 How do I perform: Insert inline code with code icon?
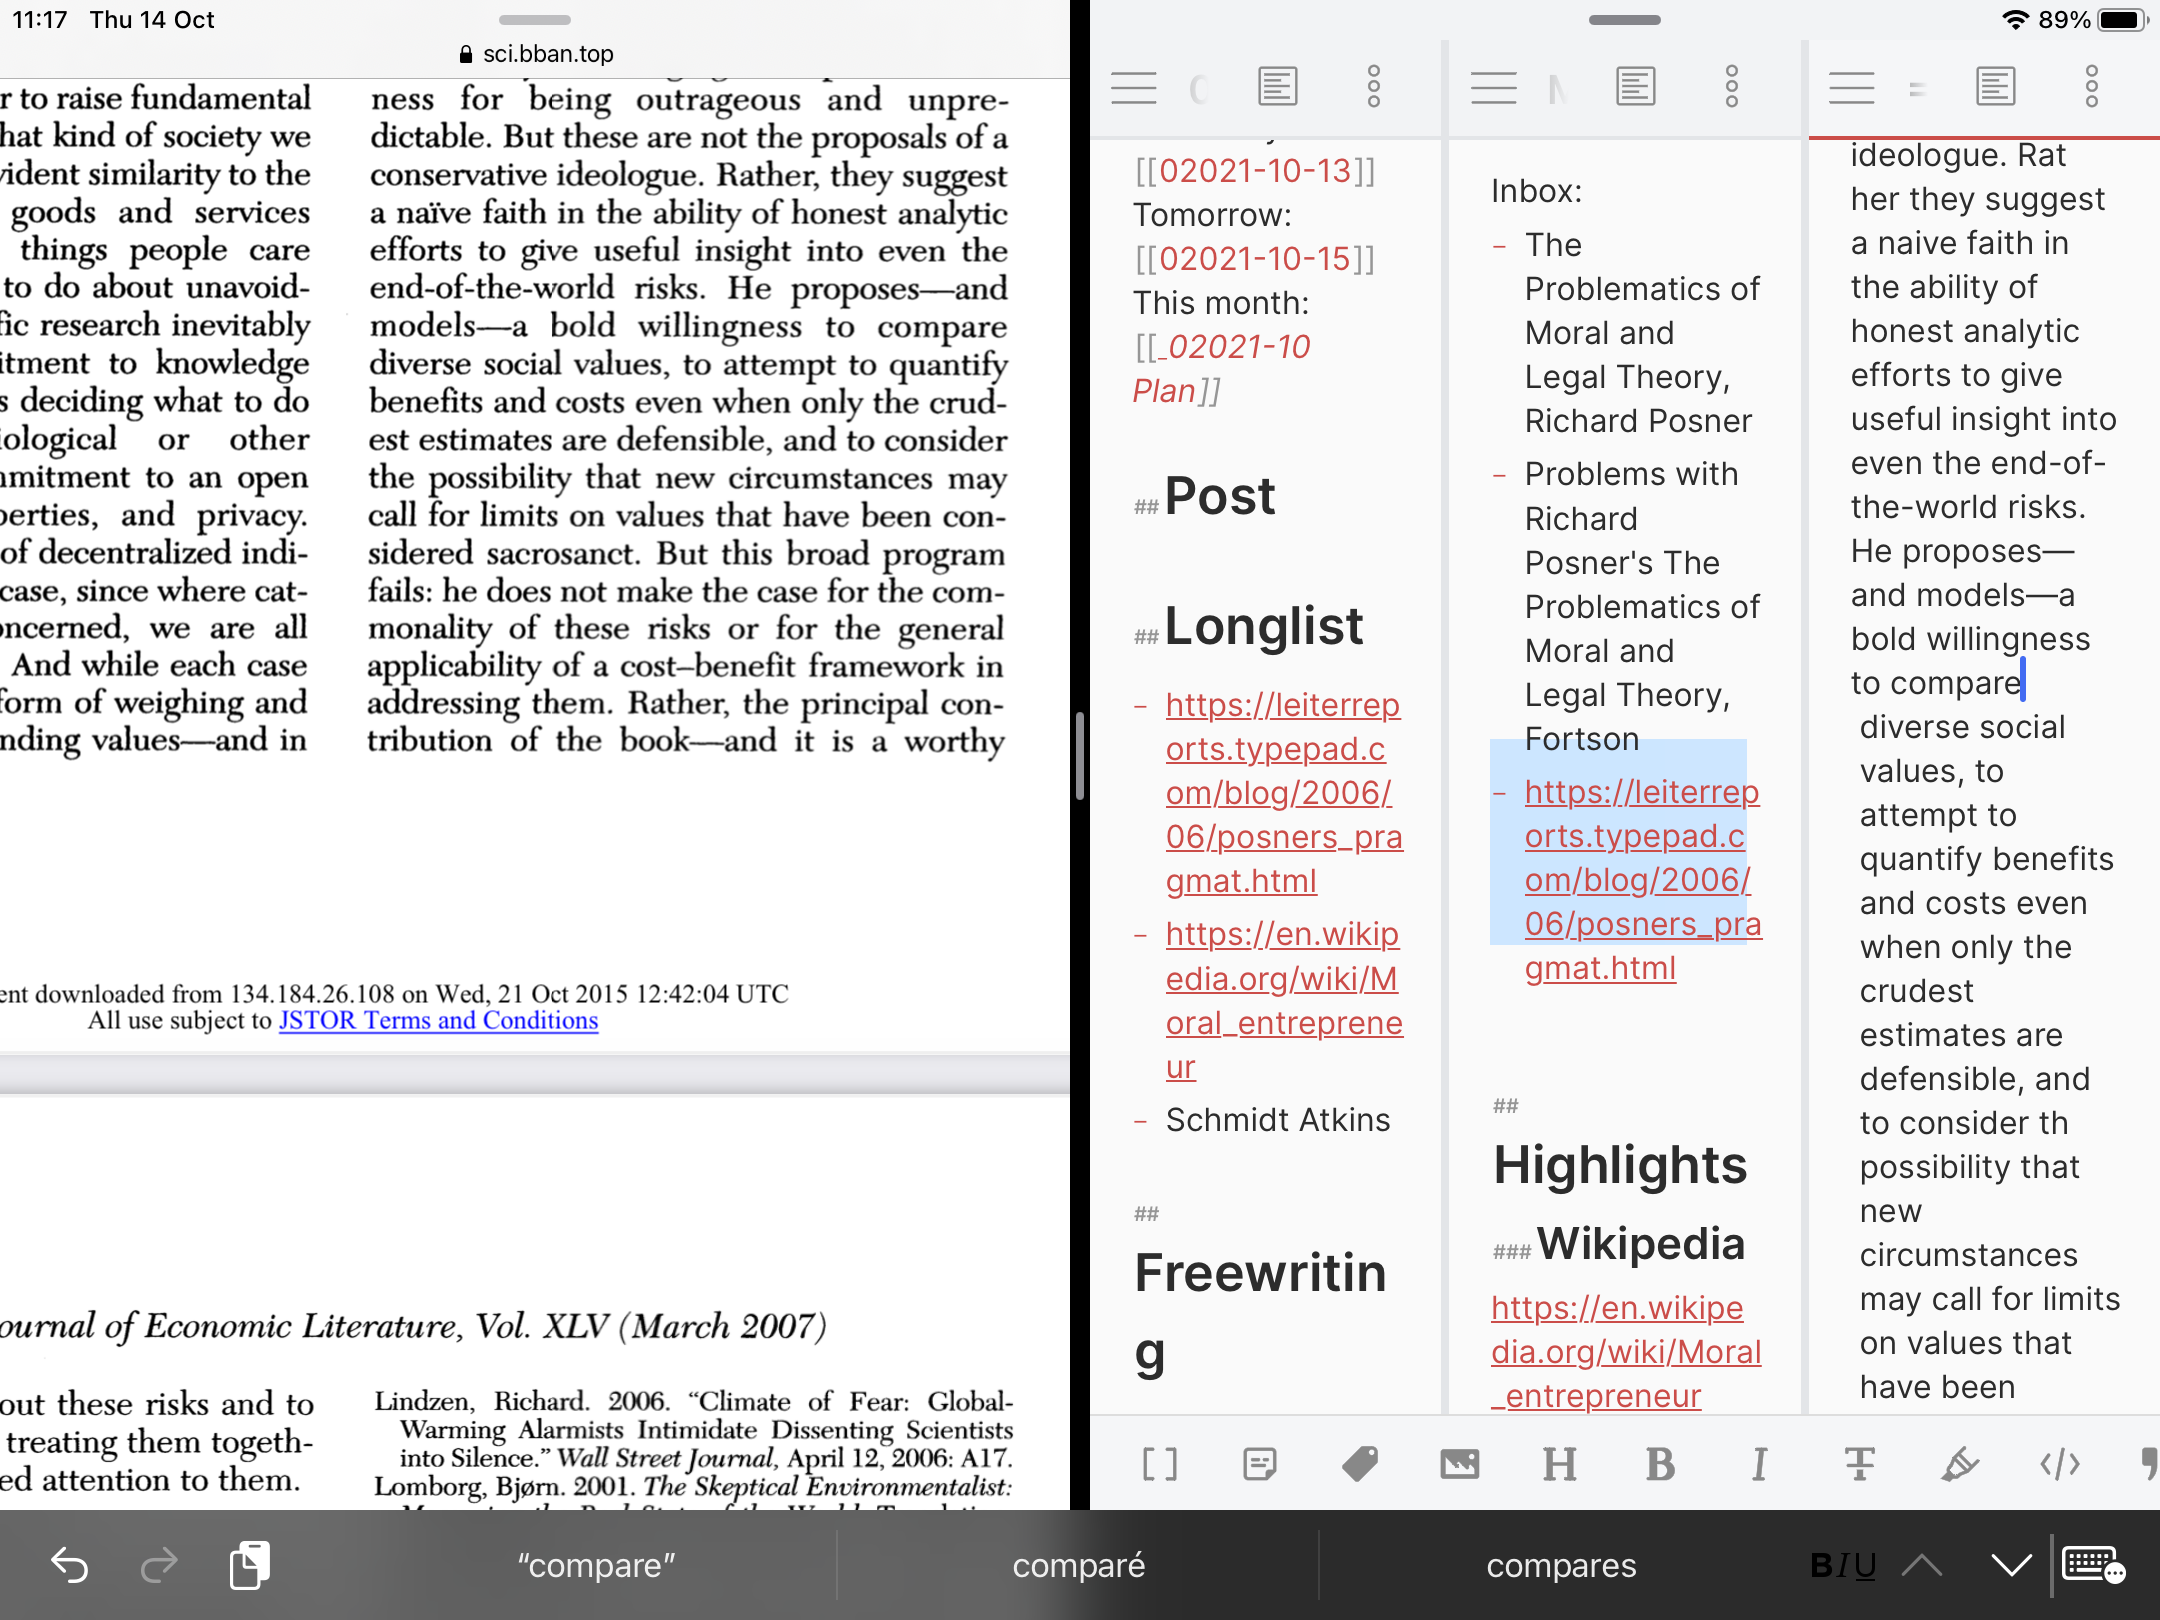tap(2060, 1464)
